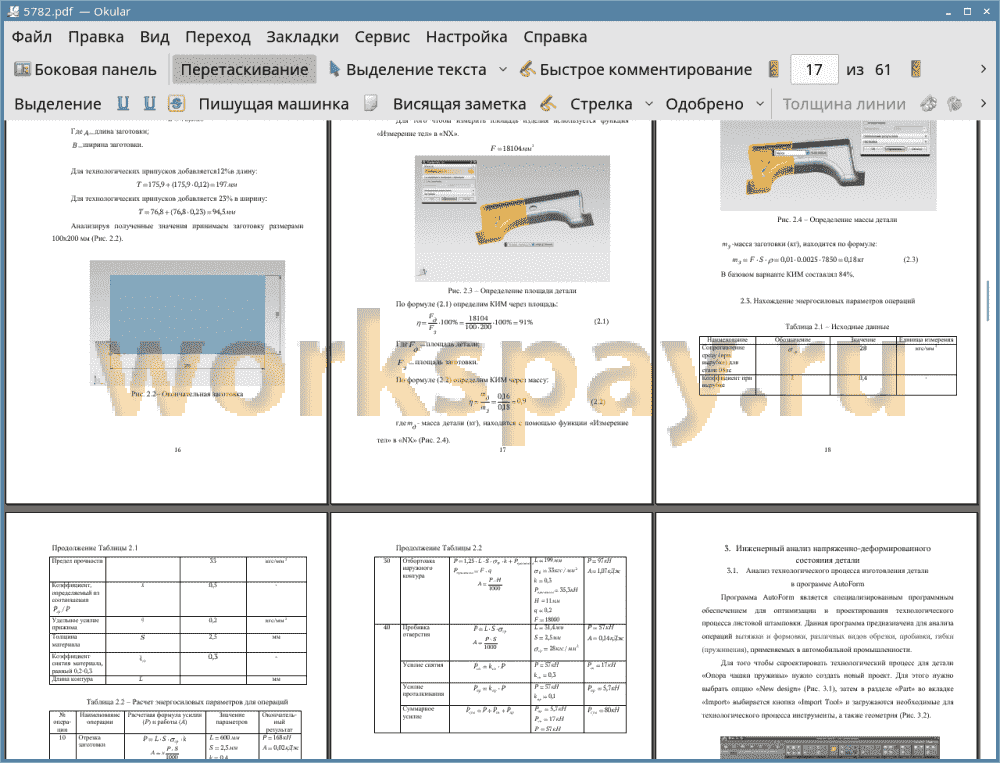Click the text 'Продолжение Таблицы 2.1'
This screenshot has width=1000, height=763.
tap(94, 548)
